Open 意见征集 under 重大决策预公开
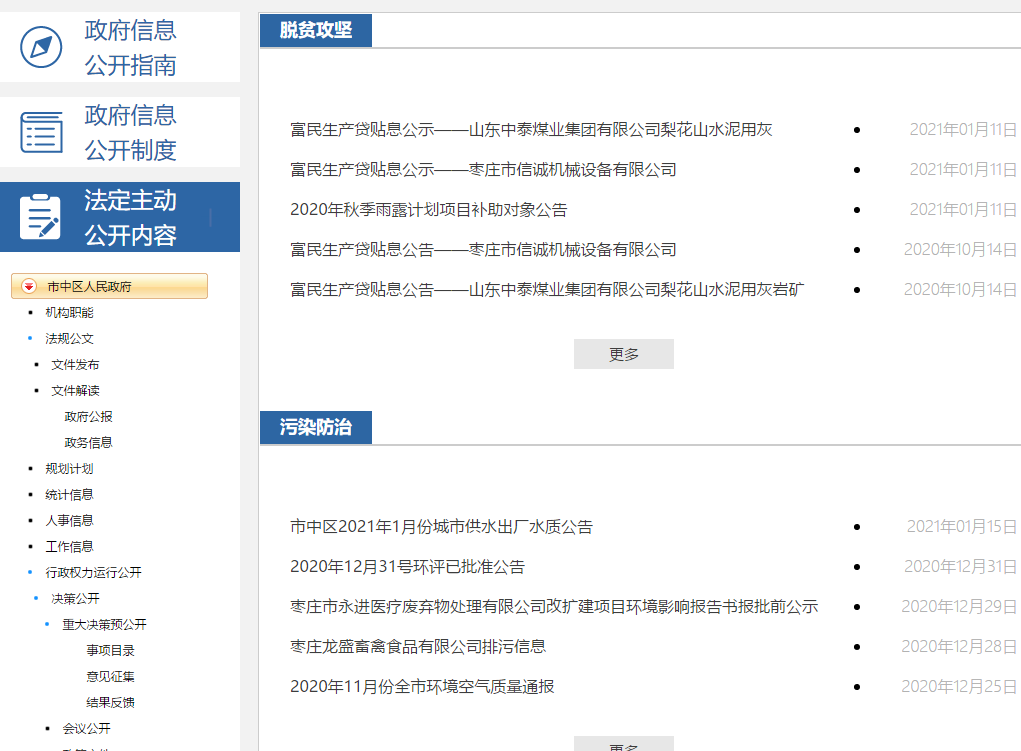This screenshot has width=1021, height=751. tap(110, 677)
